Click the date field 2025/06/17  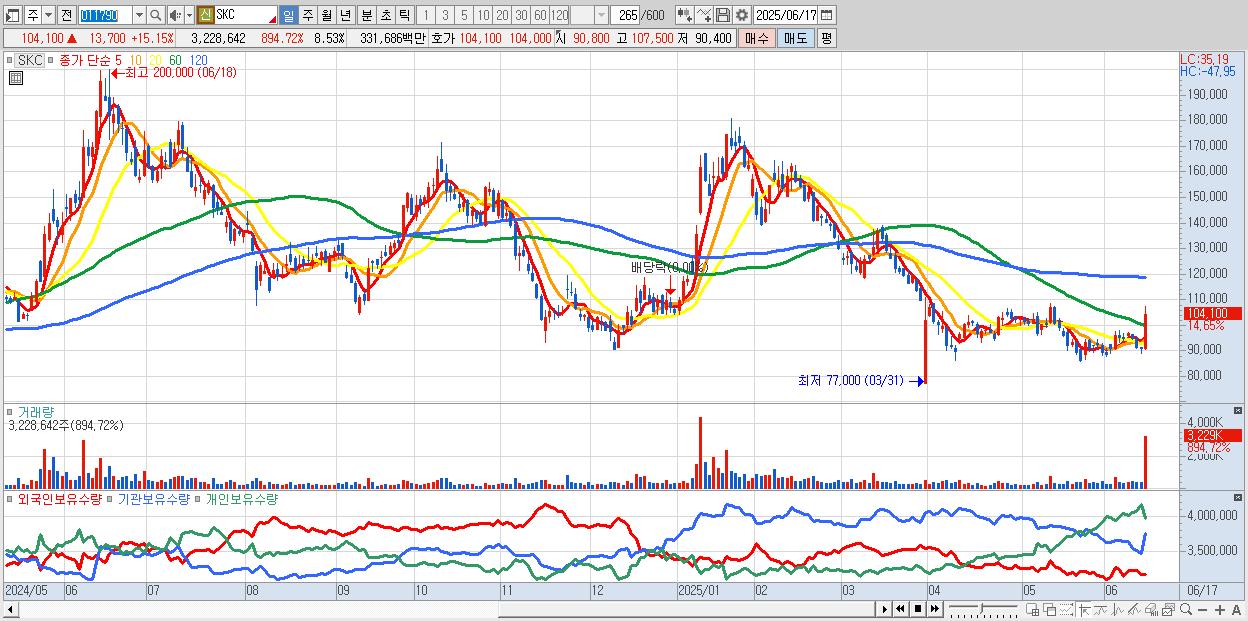785,15
